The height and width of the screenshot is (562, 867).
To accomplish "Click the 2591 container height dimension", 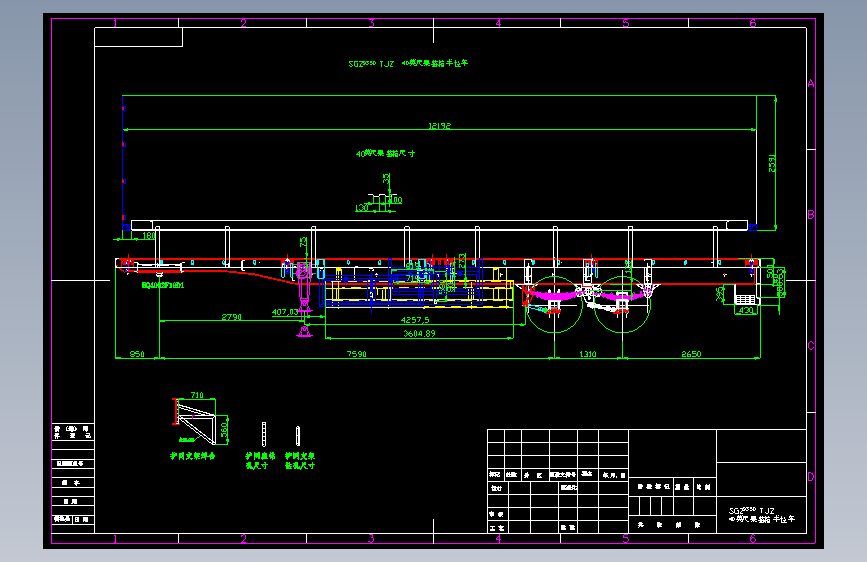I will tap(772, 164).
